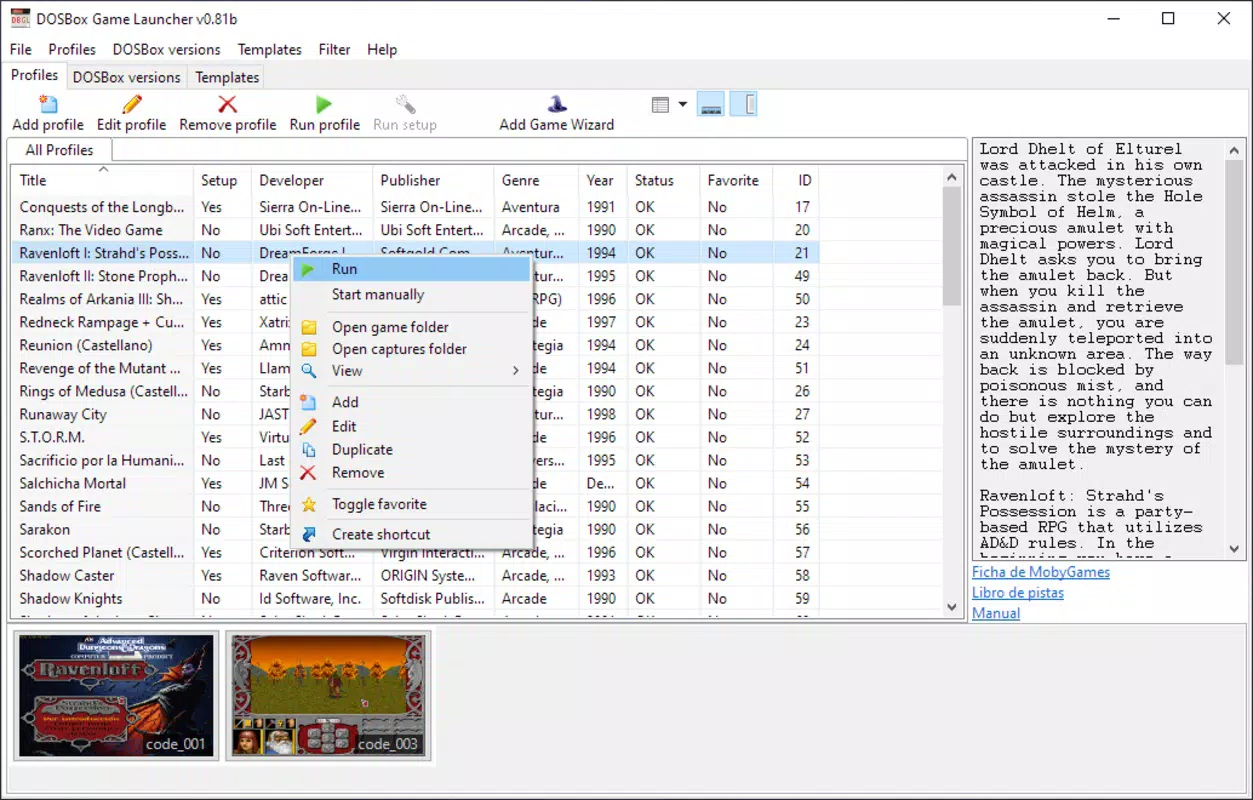The image size is (1253, 800).
Task: Select the Salchicha Mortal row
Action: 415,483
